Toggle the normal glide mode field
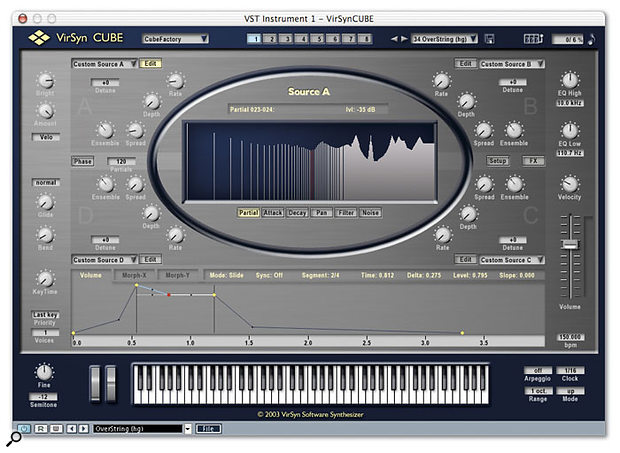This screenshot has width=620, height=453. (46, 183)
